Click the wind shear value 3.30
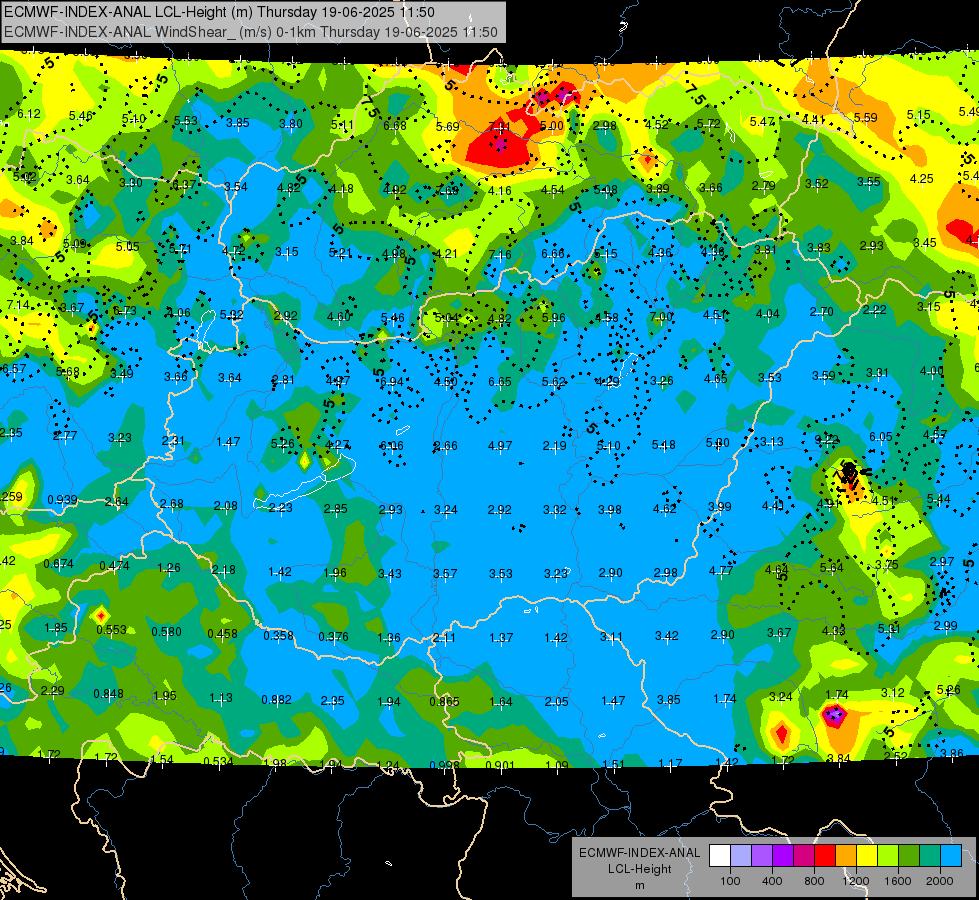The width and height of the screenshot is (979, 900). point(131,183)
